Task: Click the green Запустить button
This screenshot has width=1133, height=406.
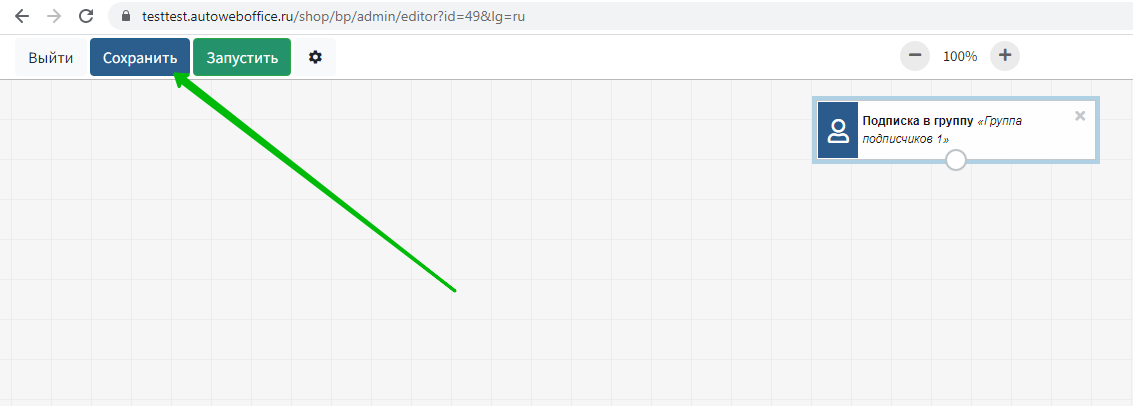Action: [242, 57]
